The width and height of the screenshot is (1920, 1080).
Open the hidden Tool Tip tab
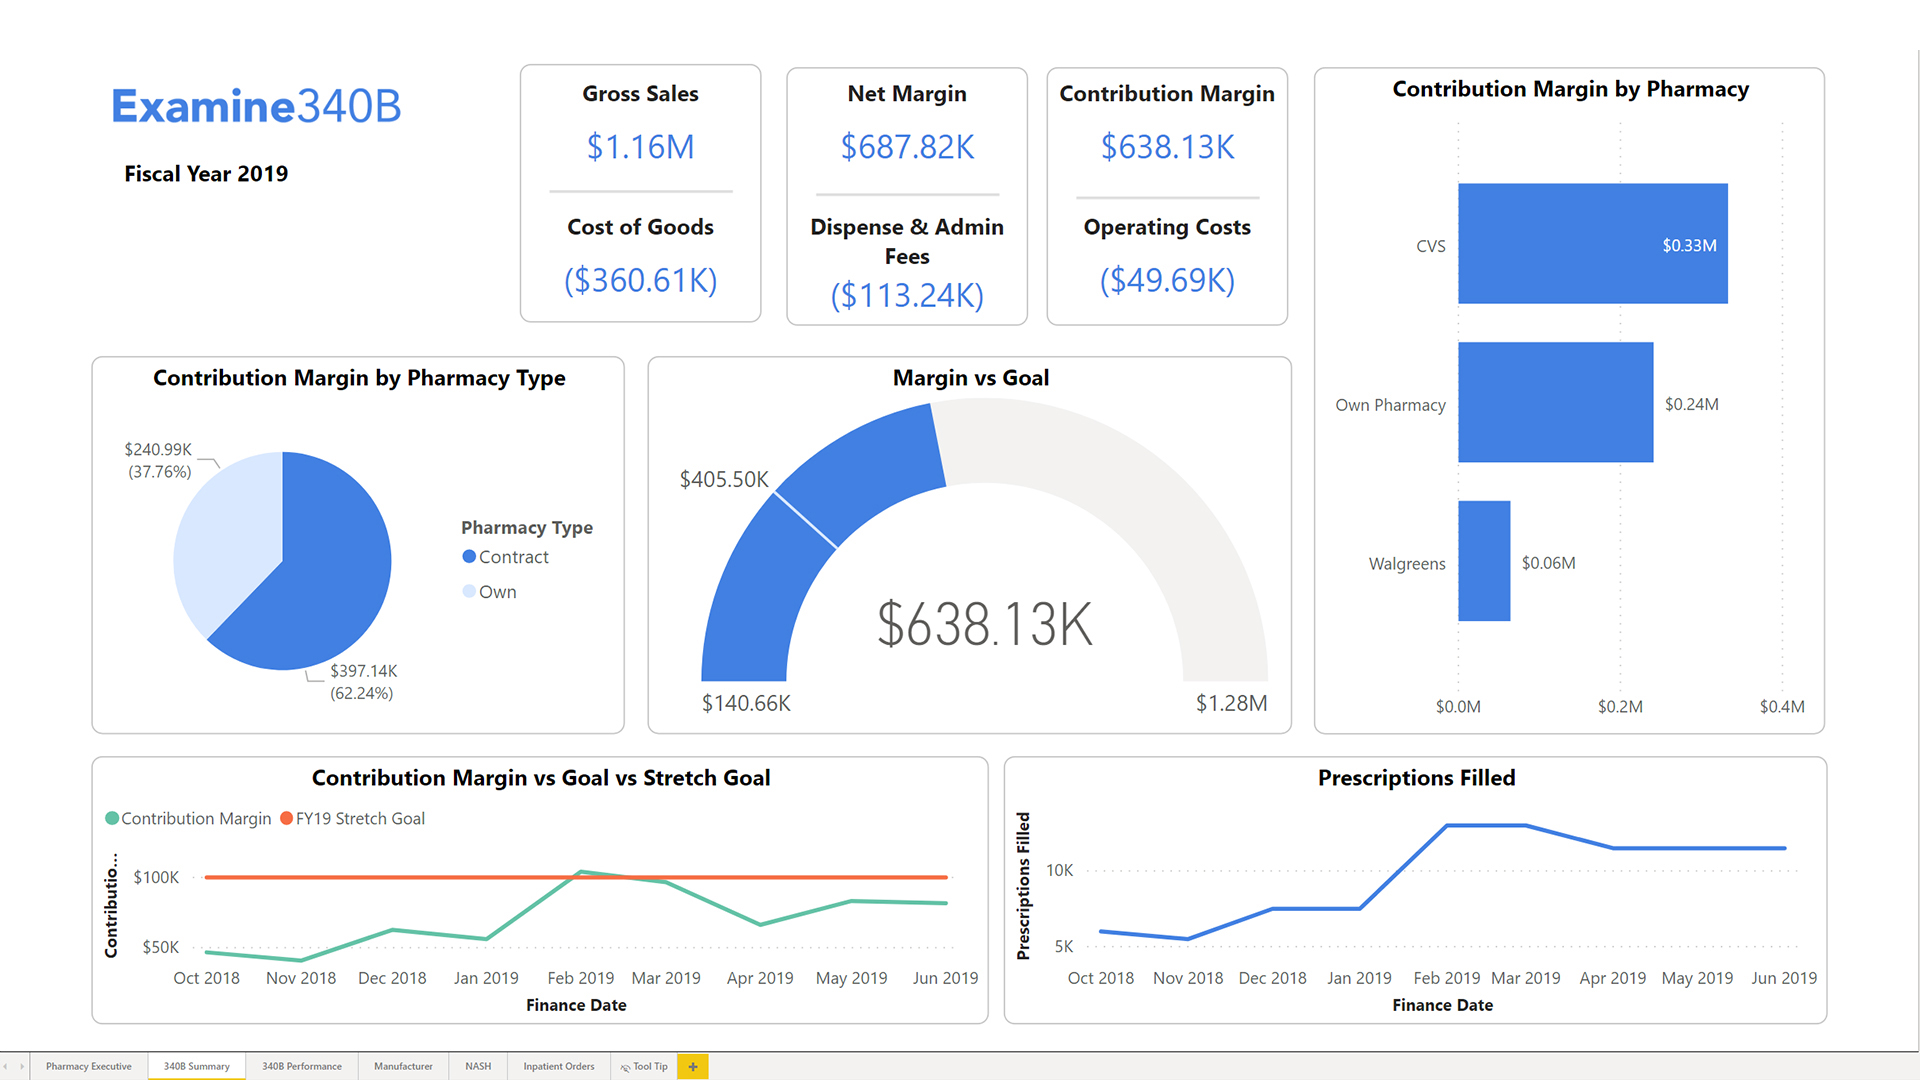(x=644, y=1066)
